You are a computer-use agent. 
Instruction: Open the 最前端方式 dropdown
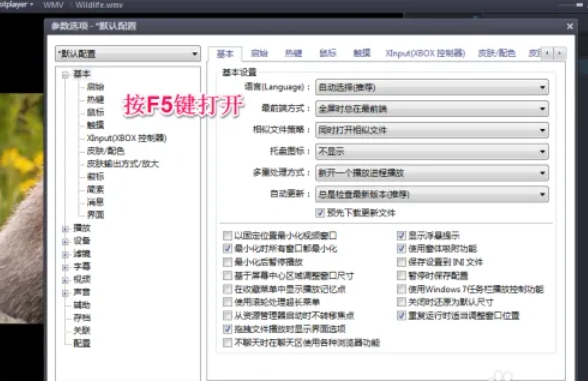tap(432, 109)
